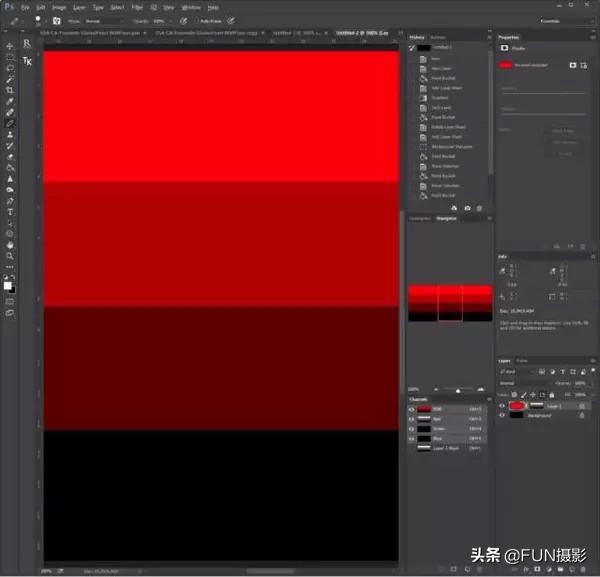Select the Zoom tool in toolbar
The width and height of the screenshot is (600, 577).
coord(10,256)
